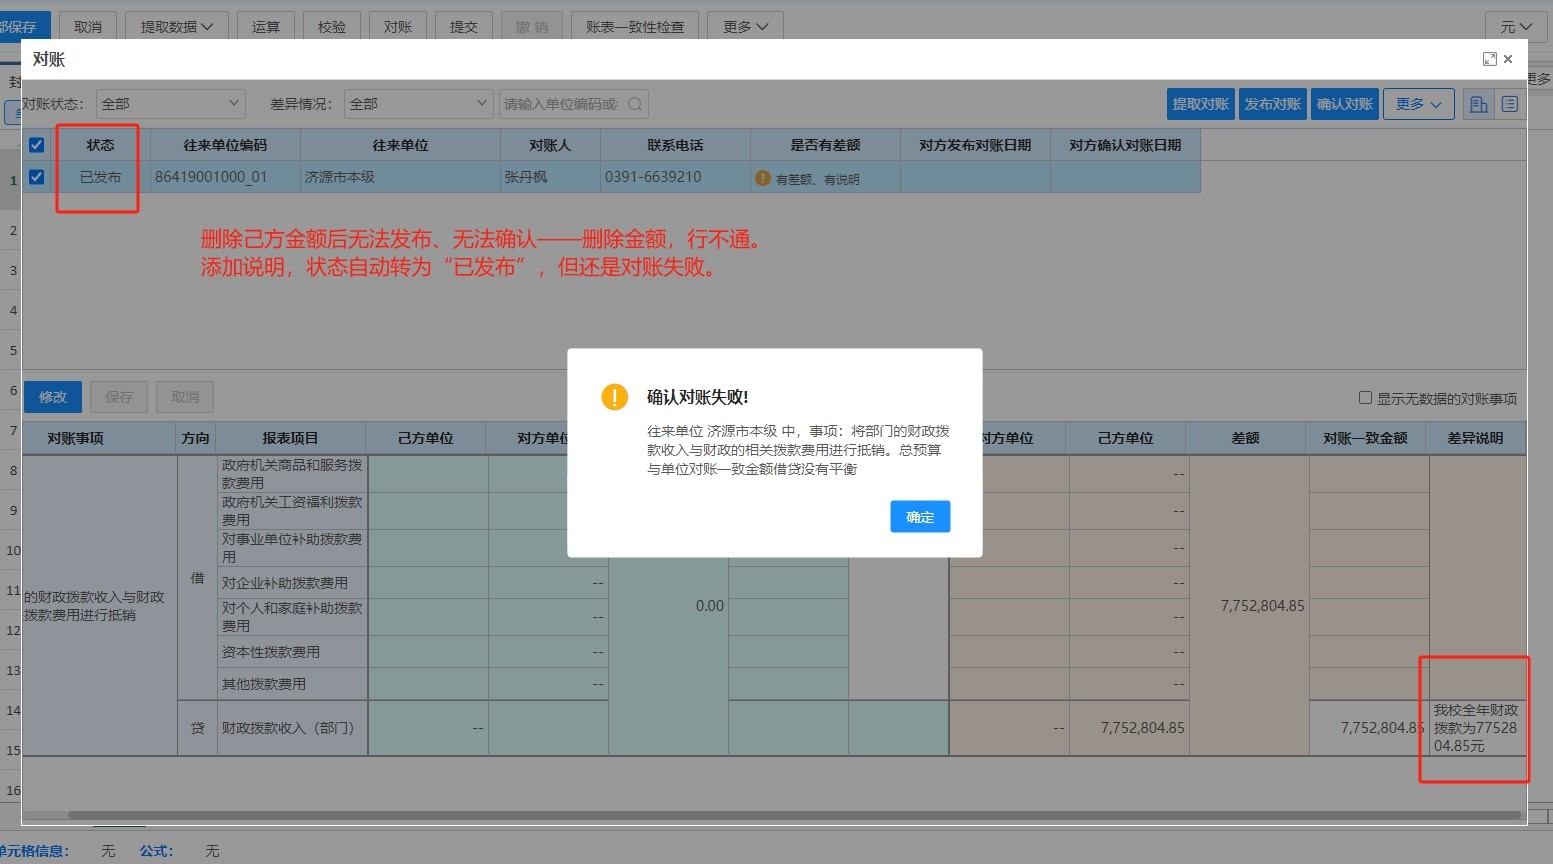
Task: Click 提交 in the background toolbar
Action: point(464,27)
